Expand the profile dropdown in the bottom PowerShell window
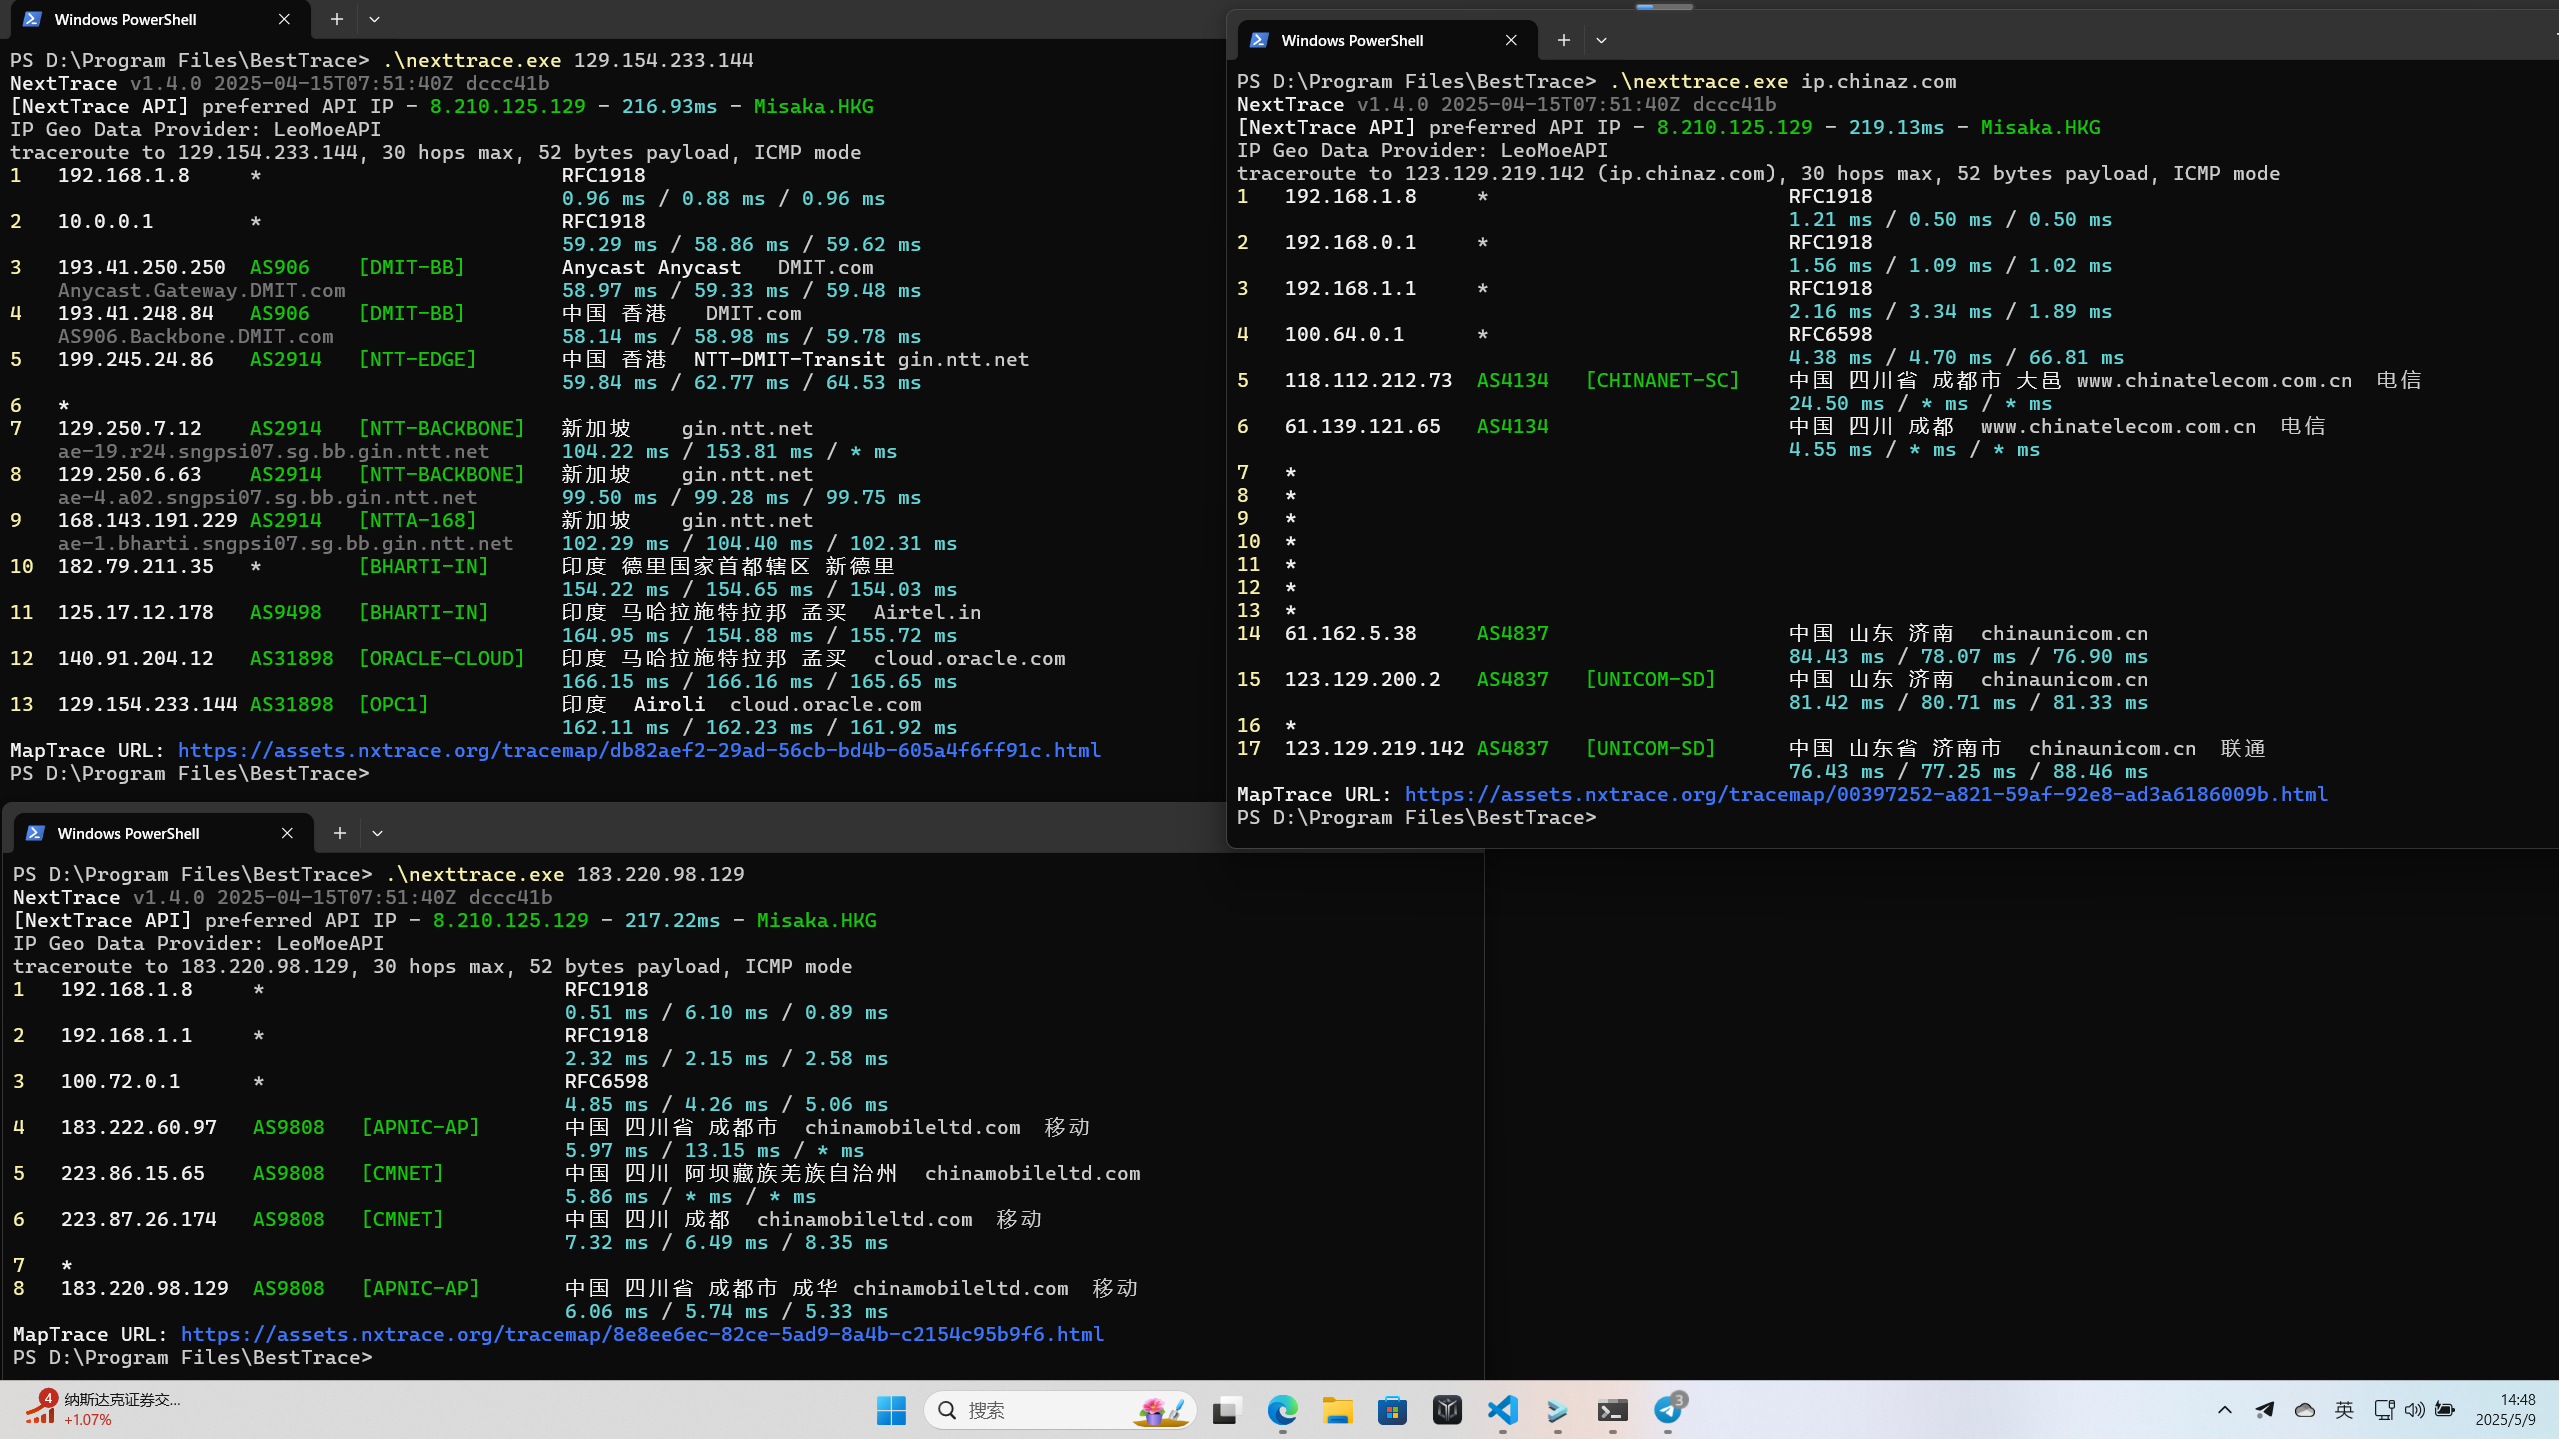2559x1439 pixels. click(x=377, y=833)
